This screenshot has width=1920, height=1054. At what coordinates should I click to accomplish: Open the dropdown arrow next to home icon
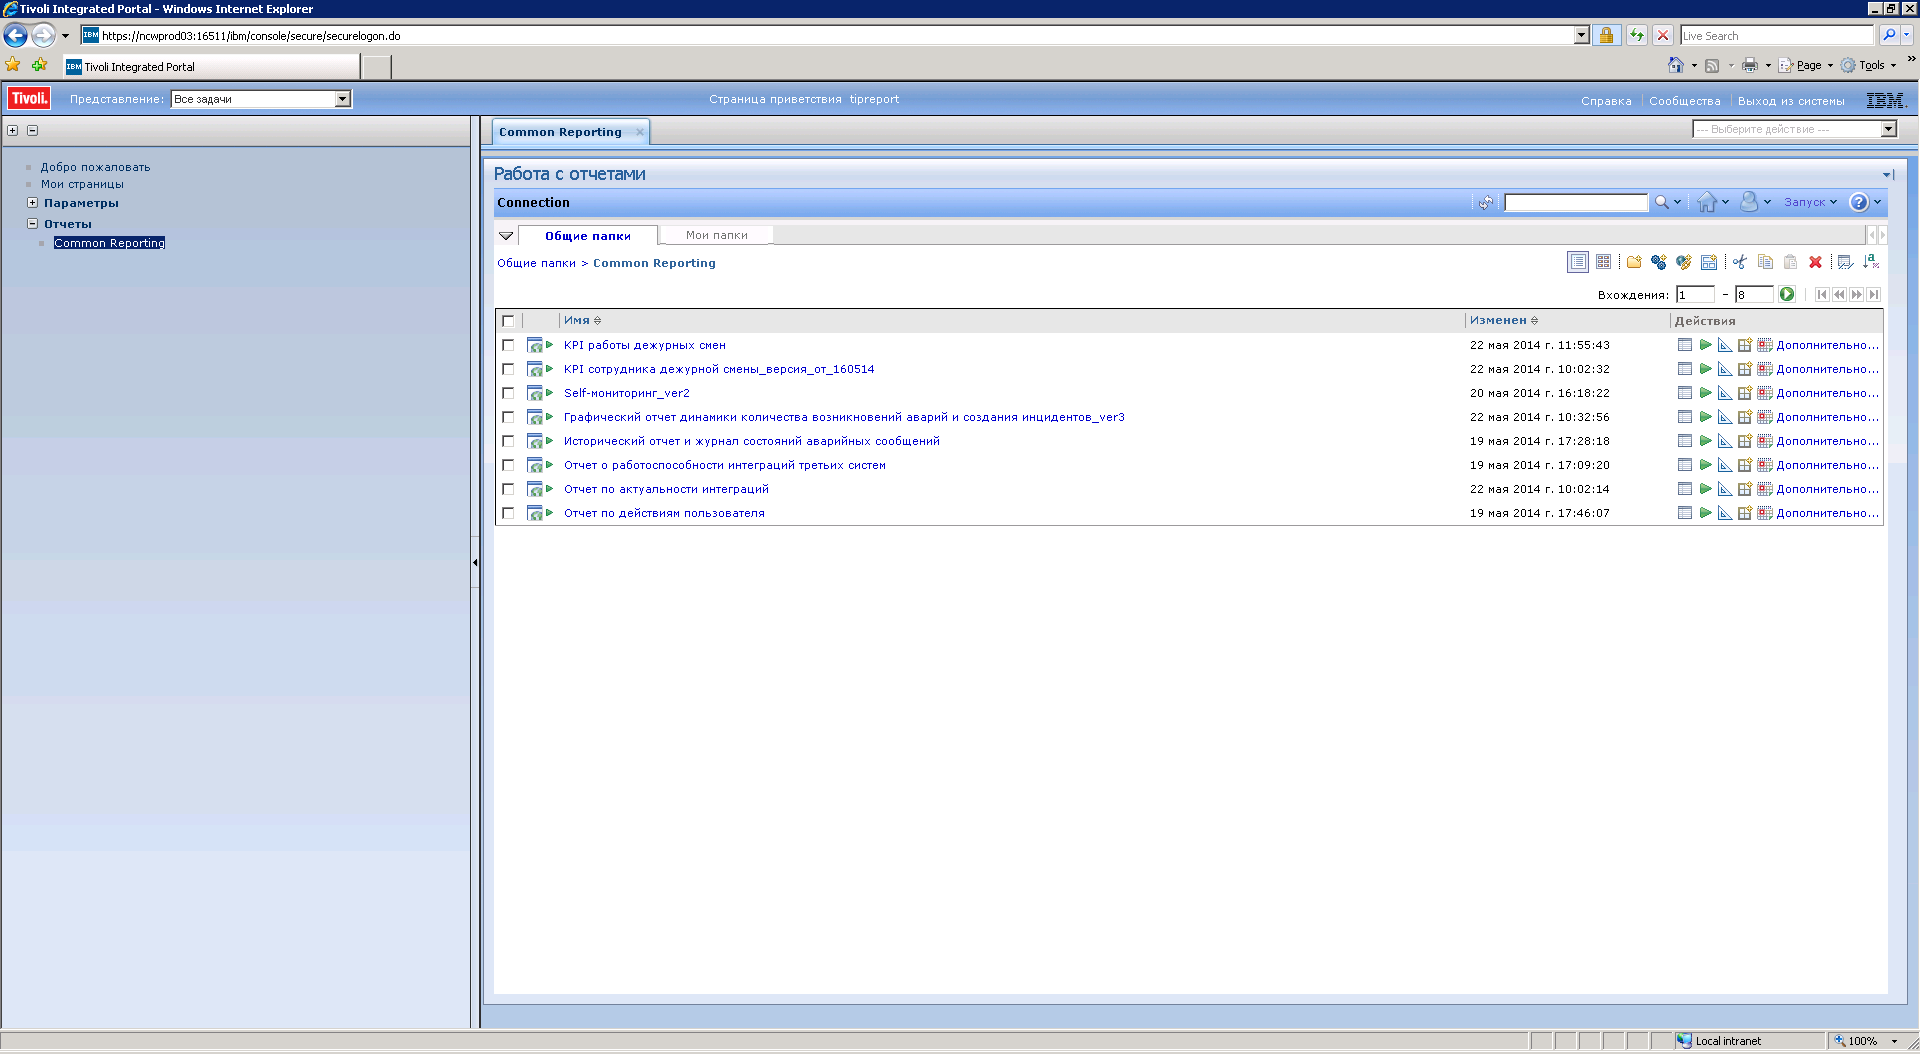point(1725,202)
